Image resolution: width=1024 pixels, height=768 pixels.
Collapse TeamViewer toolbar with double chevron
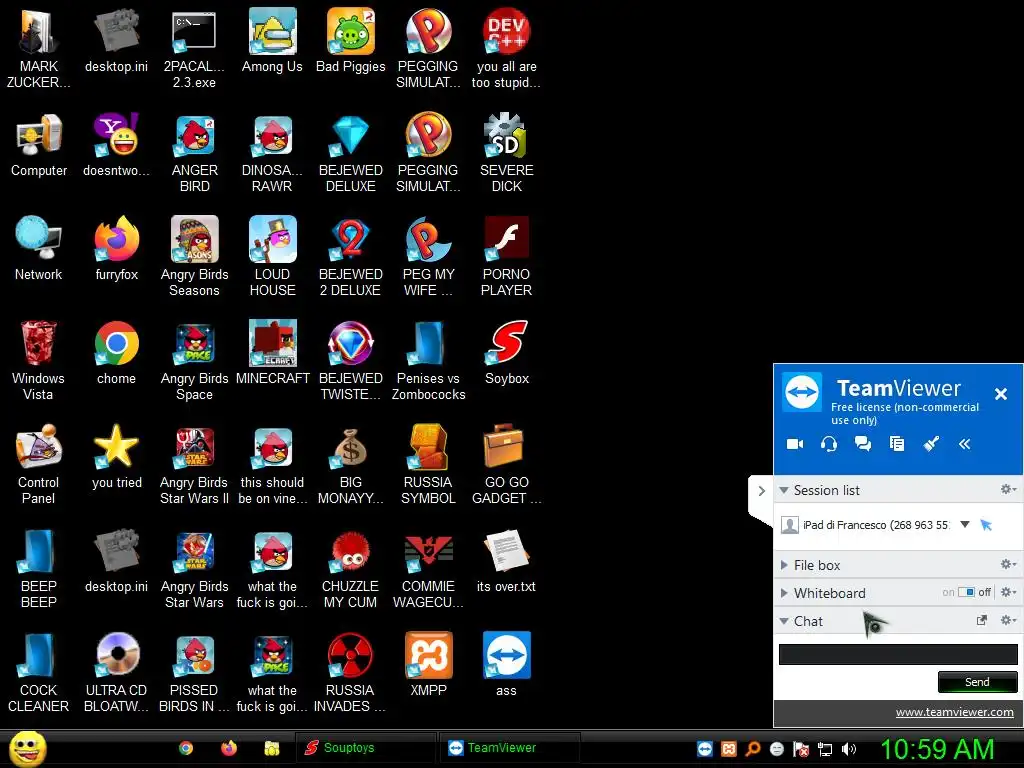965,444
